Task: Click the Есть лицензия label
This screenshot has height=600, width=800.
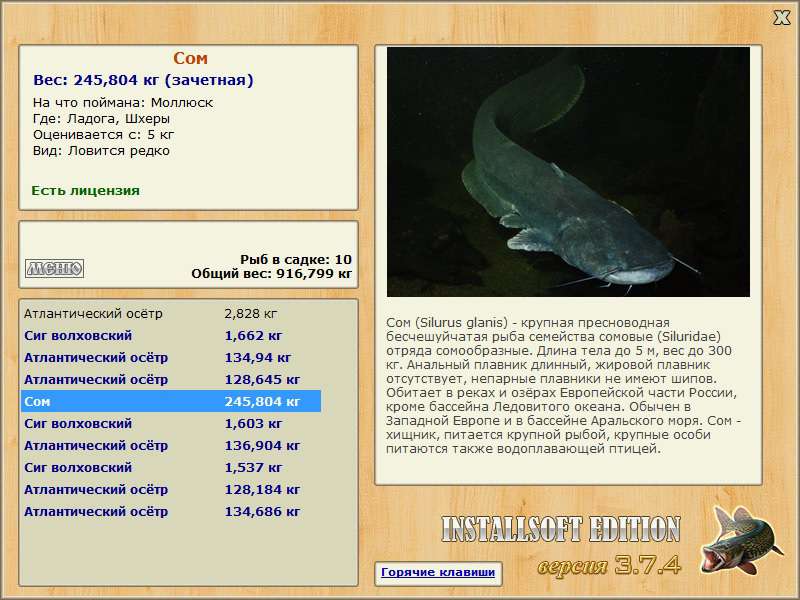Action: pos(85,190)
